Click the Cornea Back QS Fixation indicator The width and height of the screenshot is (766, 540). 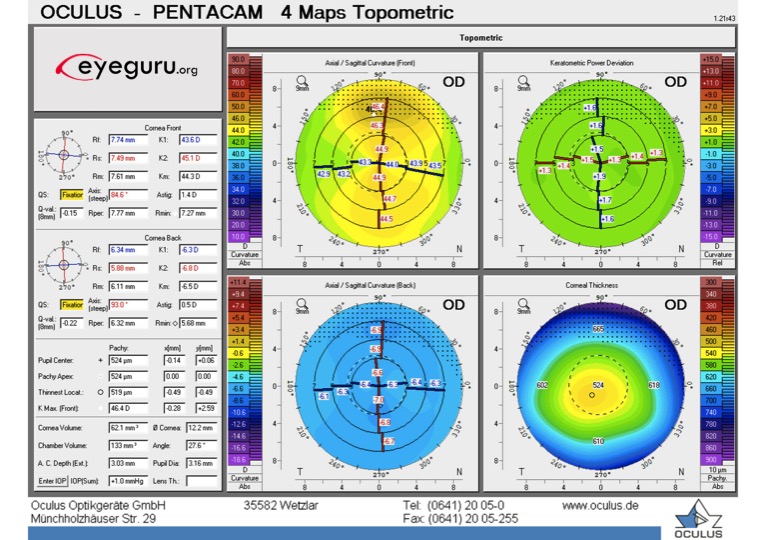point(72,304)
